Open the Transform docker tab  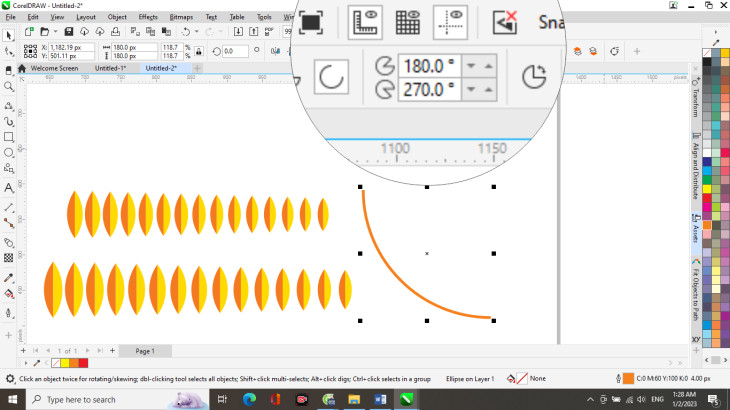696,98
